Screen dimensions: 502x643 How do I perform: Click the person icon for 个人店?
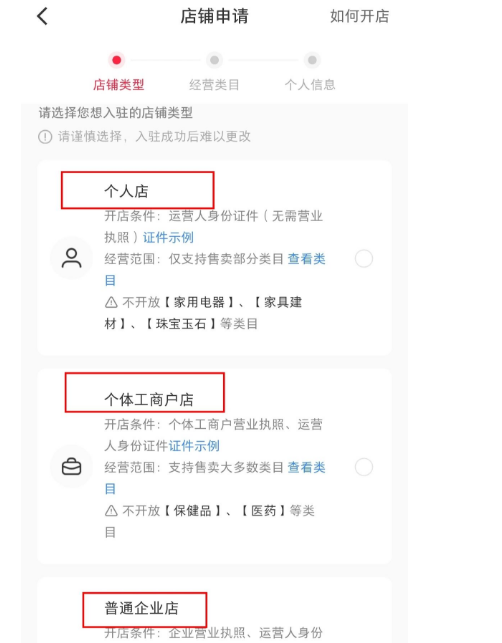72,258
